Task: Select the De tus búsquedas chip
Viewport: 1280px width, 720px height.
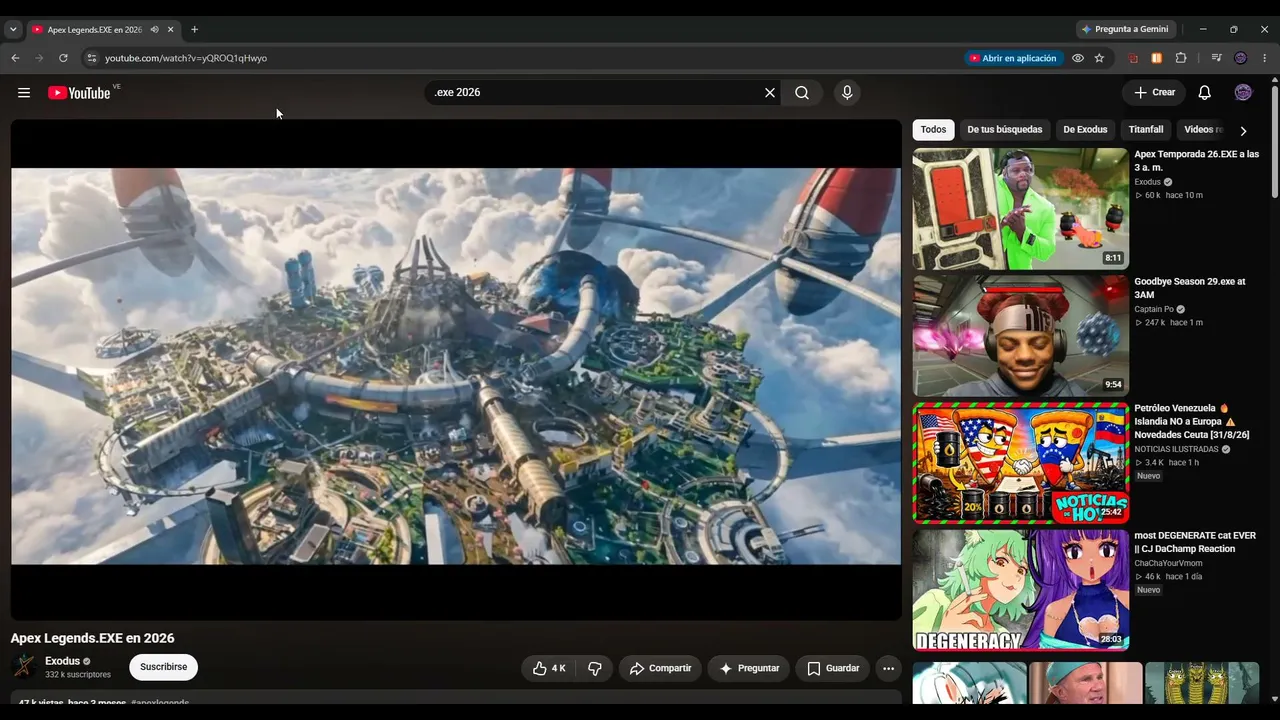Action: [1004, 130]
